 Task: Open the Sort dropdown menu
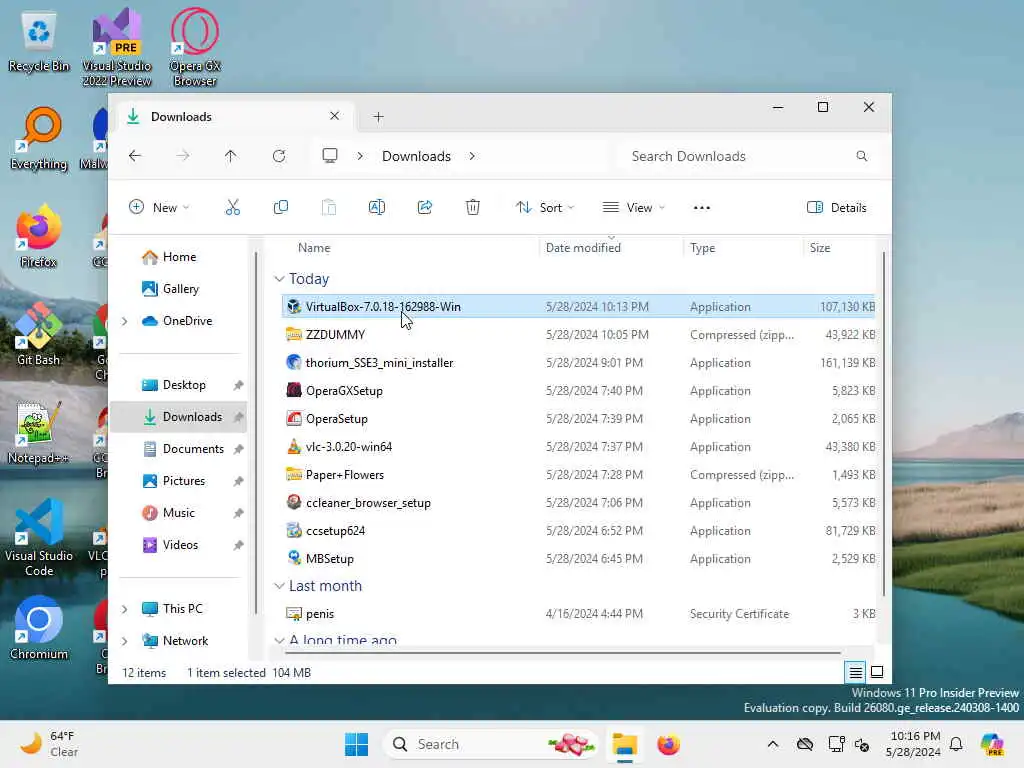(x=545, y=208)
